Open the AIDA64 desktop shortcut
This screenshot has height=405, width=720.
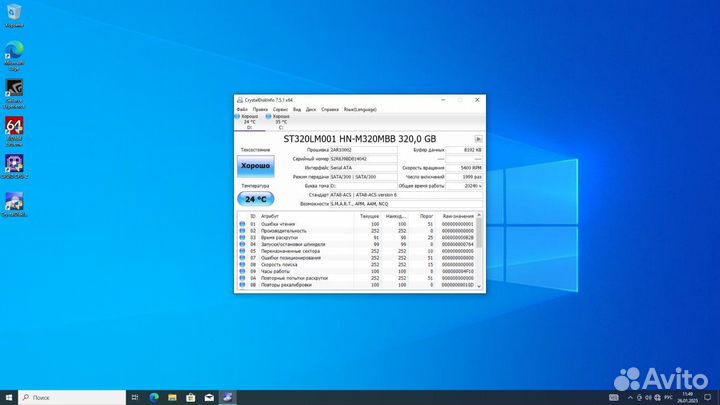15,126
